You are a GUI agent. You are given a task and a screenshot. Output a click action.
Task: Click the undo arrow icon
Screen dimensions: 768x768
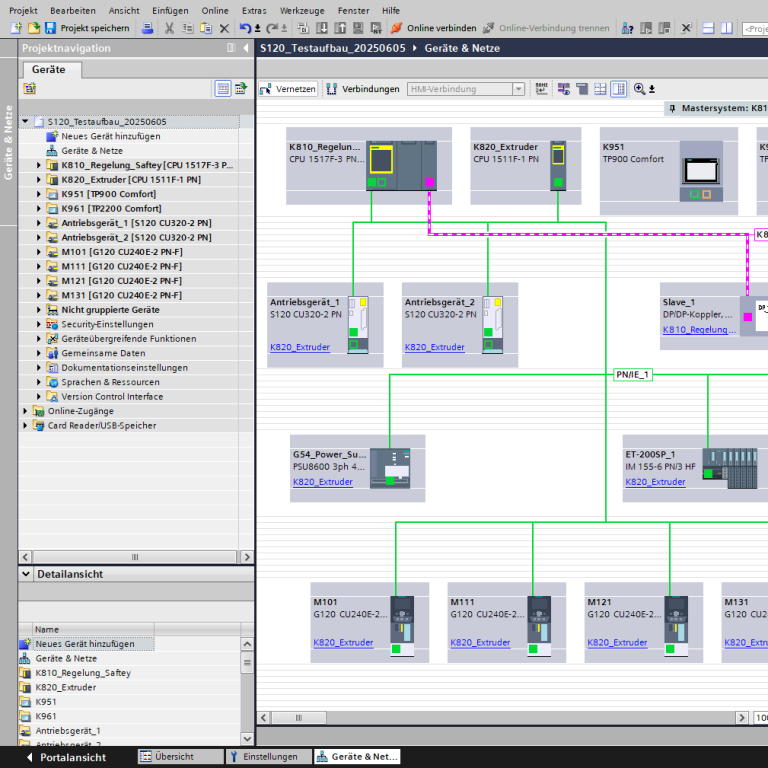(x=245, y=28)
